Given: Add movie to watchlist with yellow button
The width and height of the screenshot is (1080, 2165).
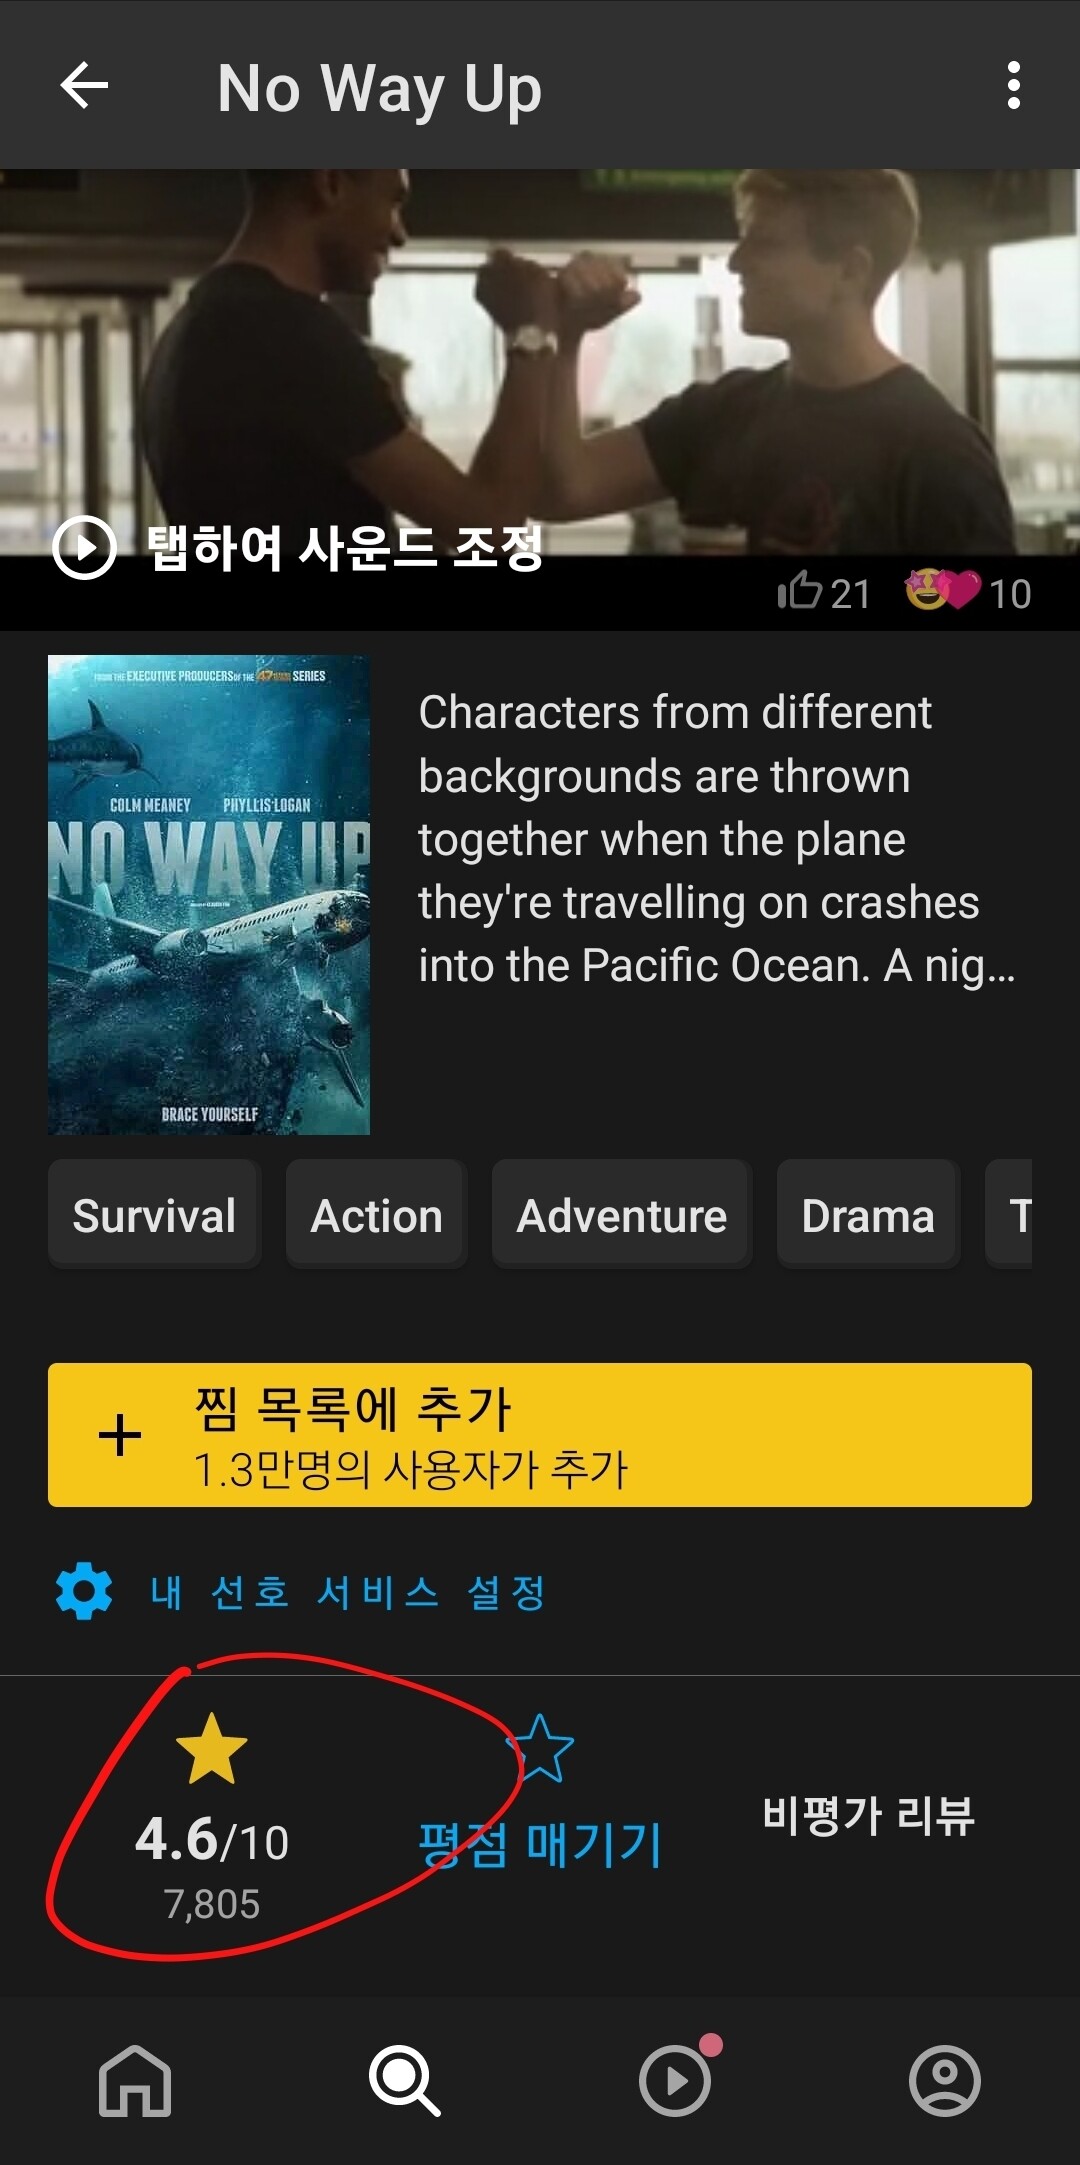Looking at the screenshot, I should coord(540,1435).
